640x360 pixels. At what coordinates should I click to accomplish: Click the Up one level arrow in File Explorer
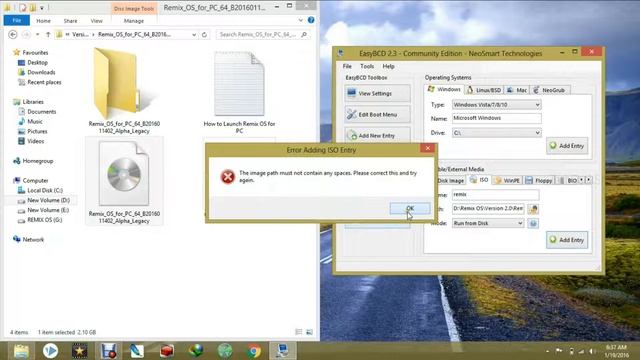click(x=48, y=35)
